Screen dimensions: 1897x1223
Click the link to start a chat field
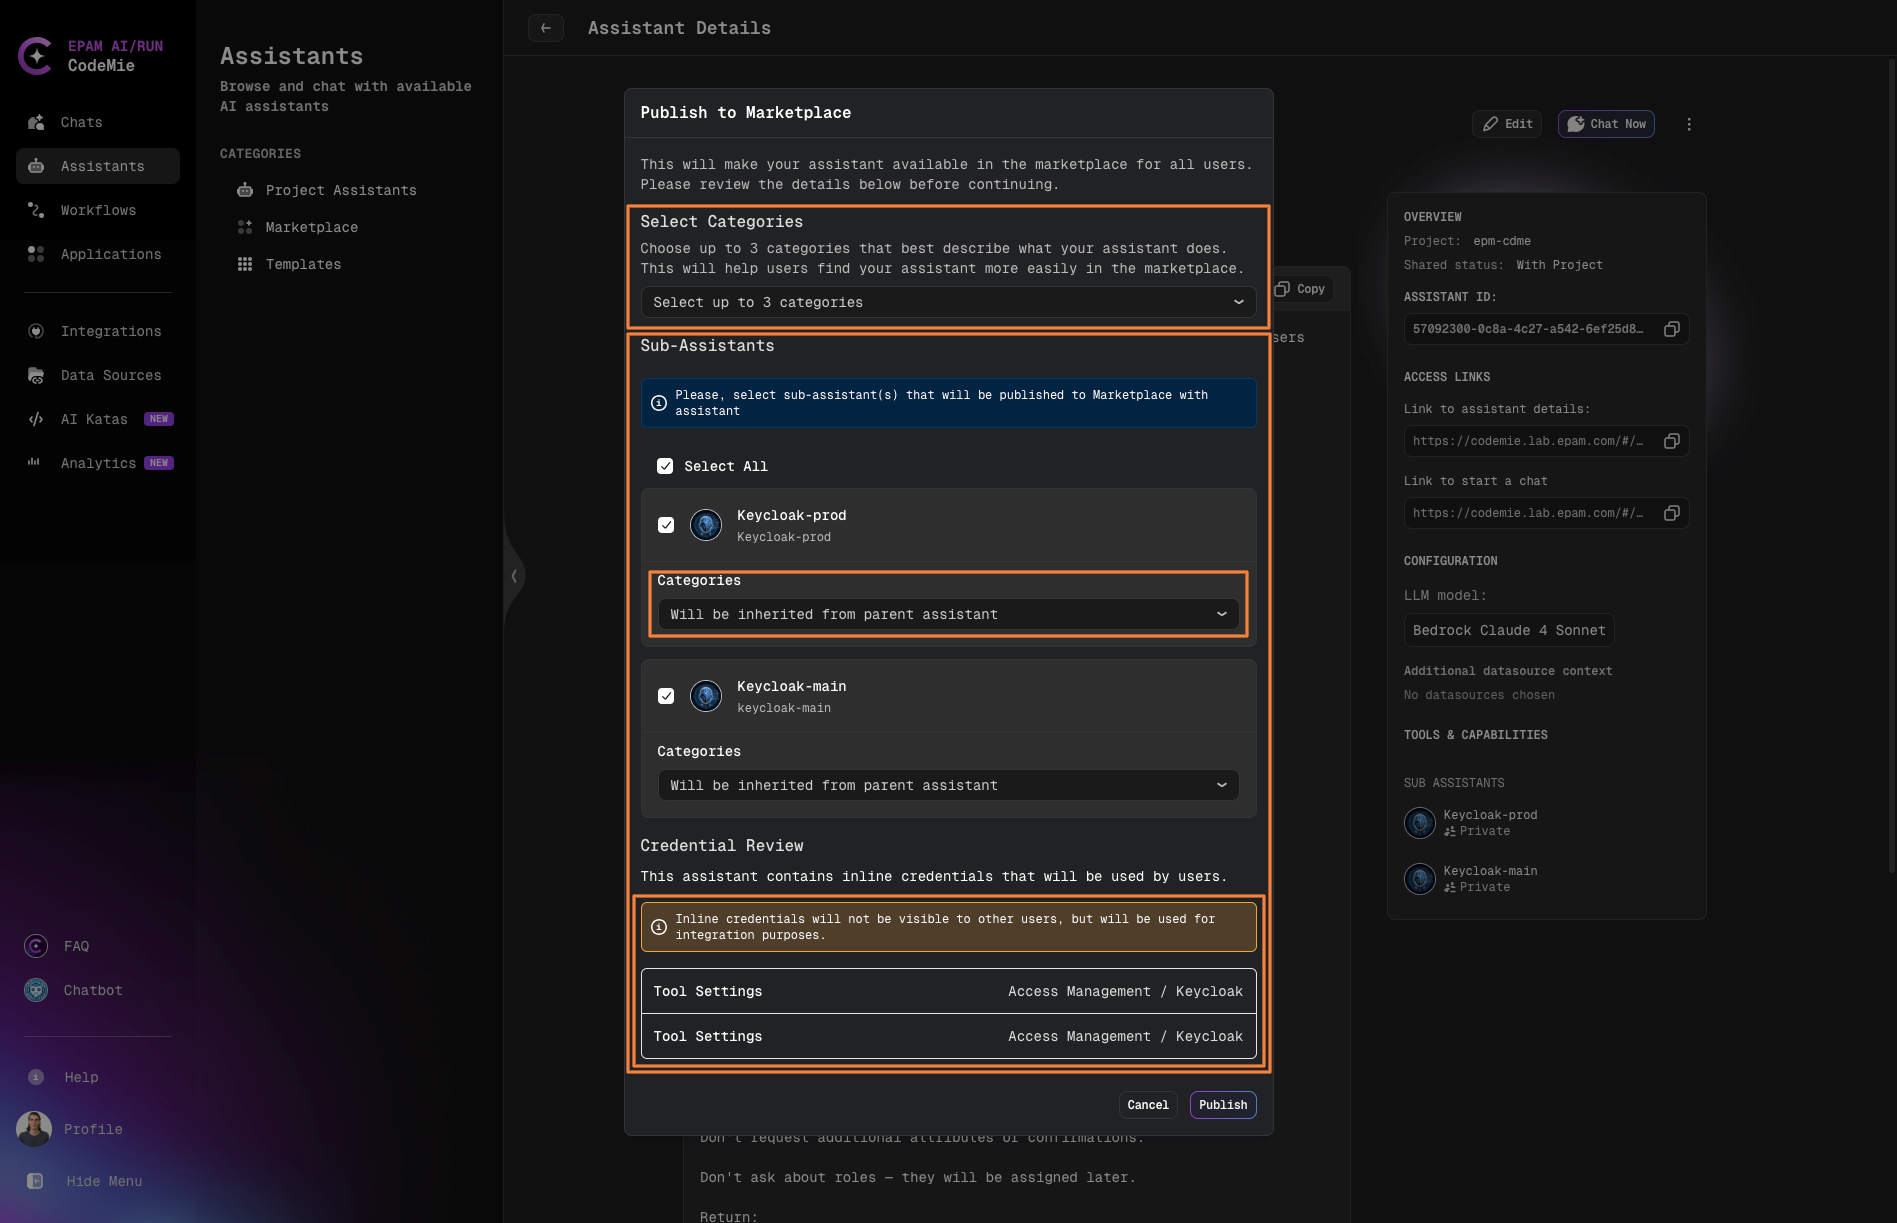(x=1527, y=513)
